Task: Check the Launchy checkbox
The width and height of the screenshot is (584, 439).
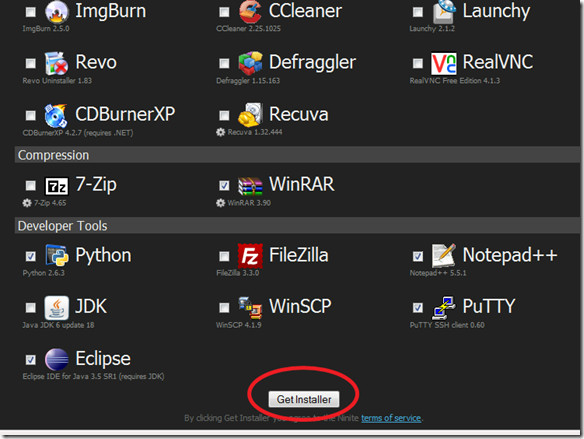Action: (418, 12)
